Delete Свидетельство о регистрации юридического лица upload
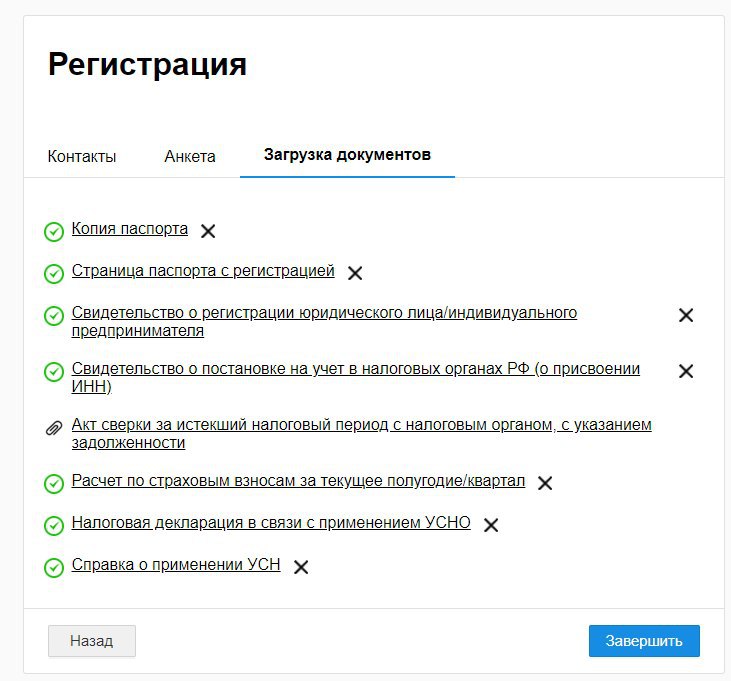The image size is (731, 681). (x=686, y=315)
